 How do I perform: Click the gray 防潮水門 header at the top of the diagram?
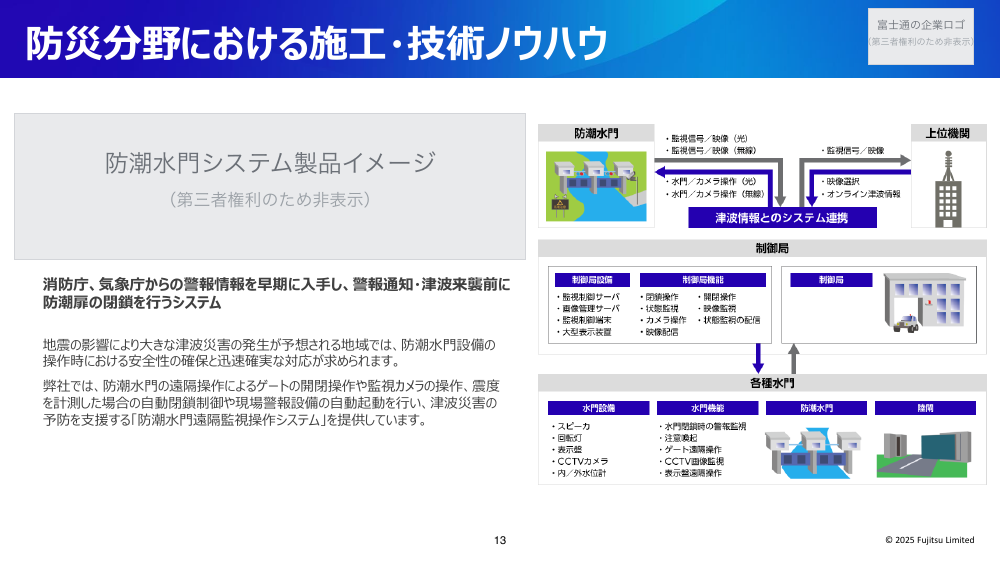(596, 133)
